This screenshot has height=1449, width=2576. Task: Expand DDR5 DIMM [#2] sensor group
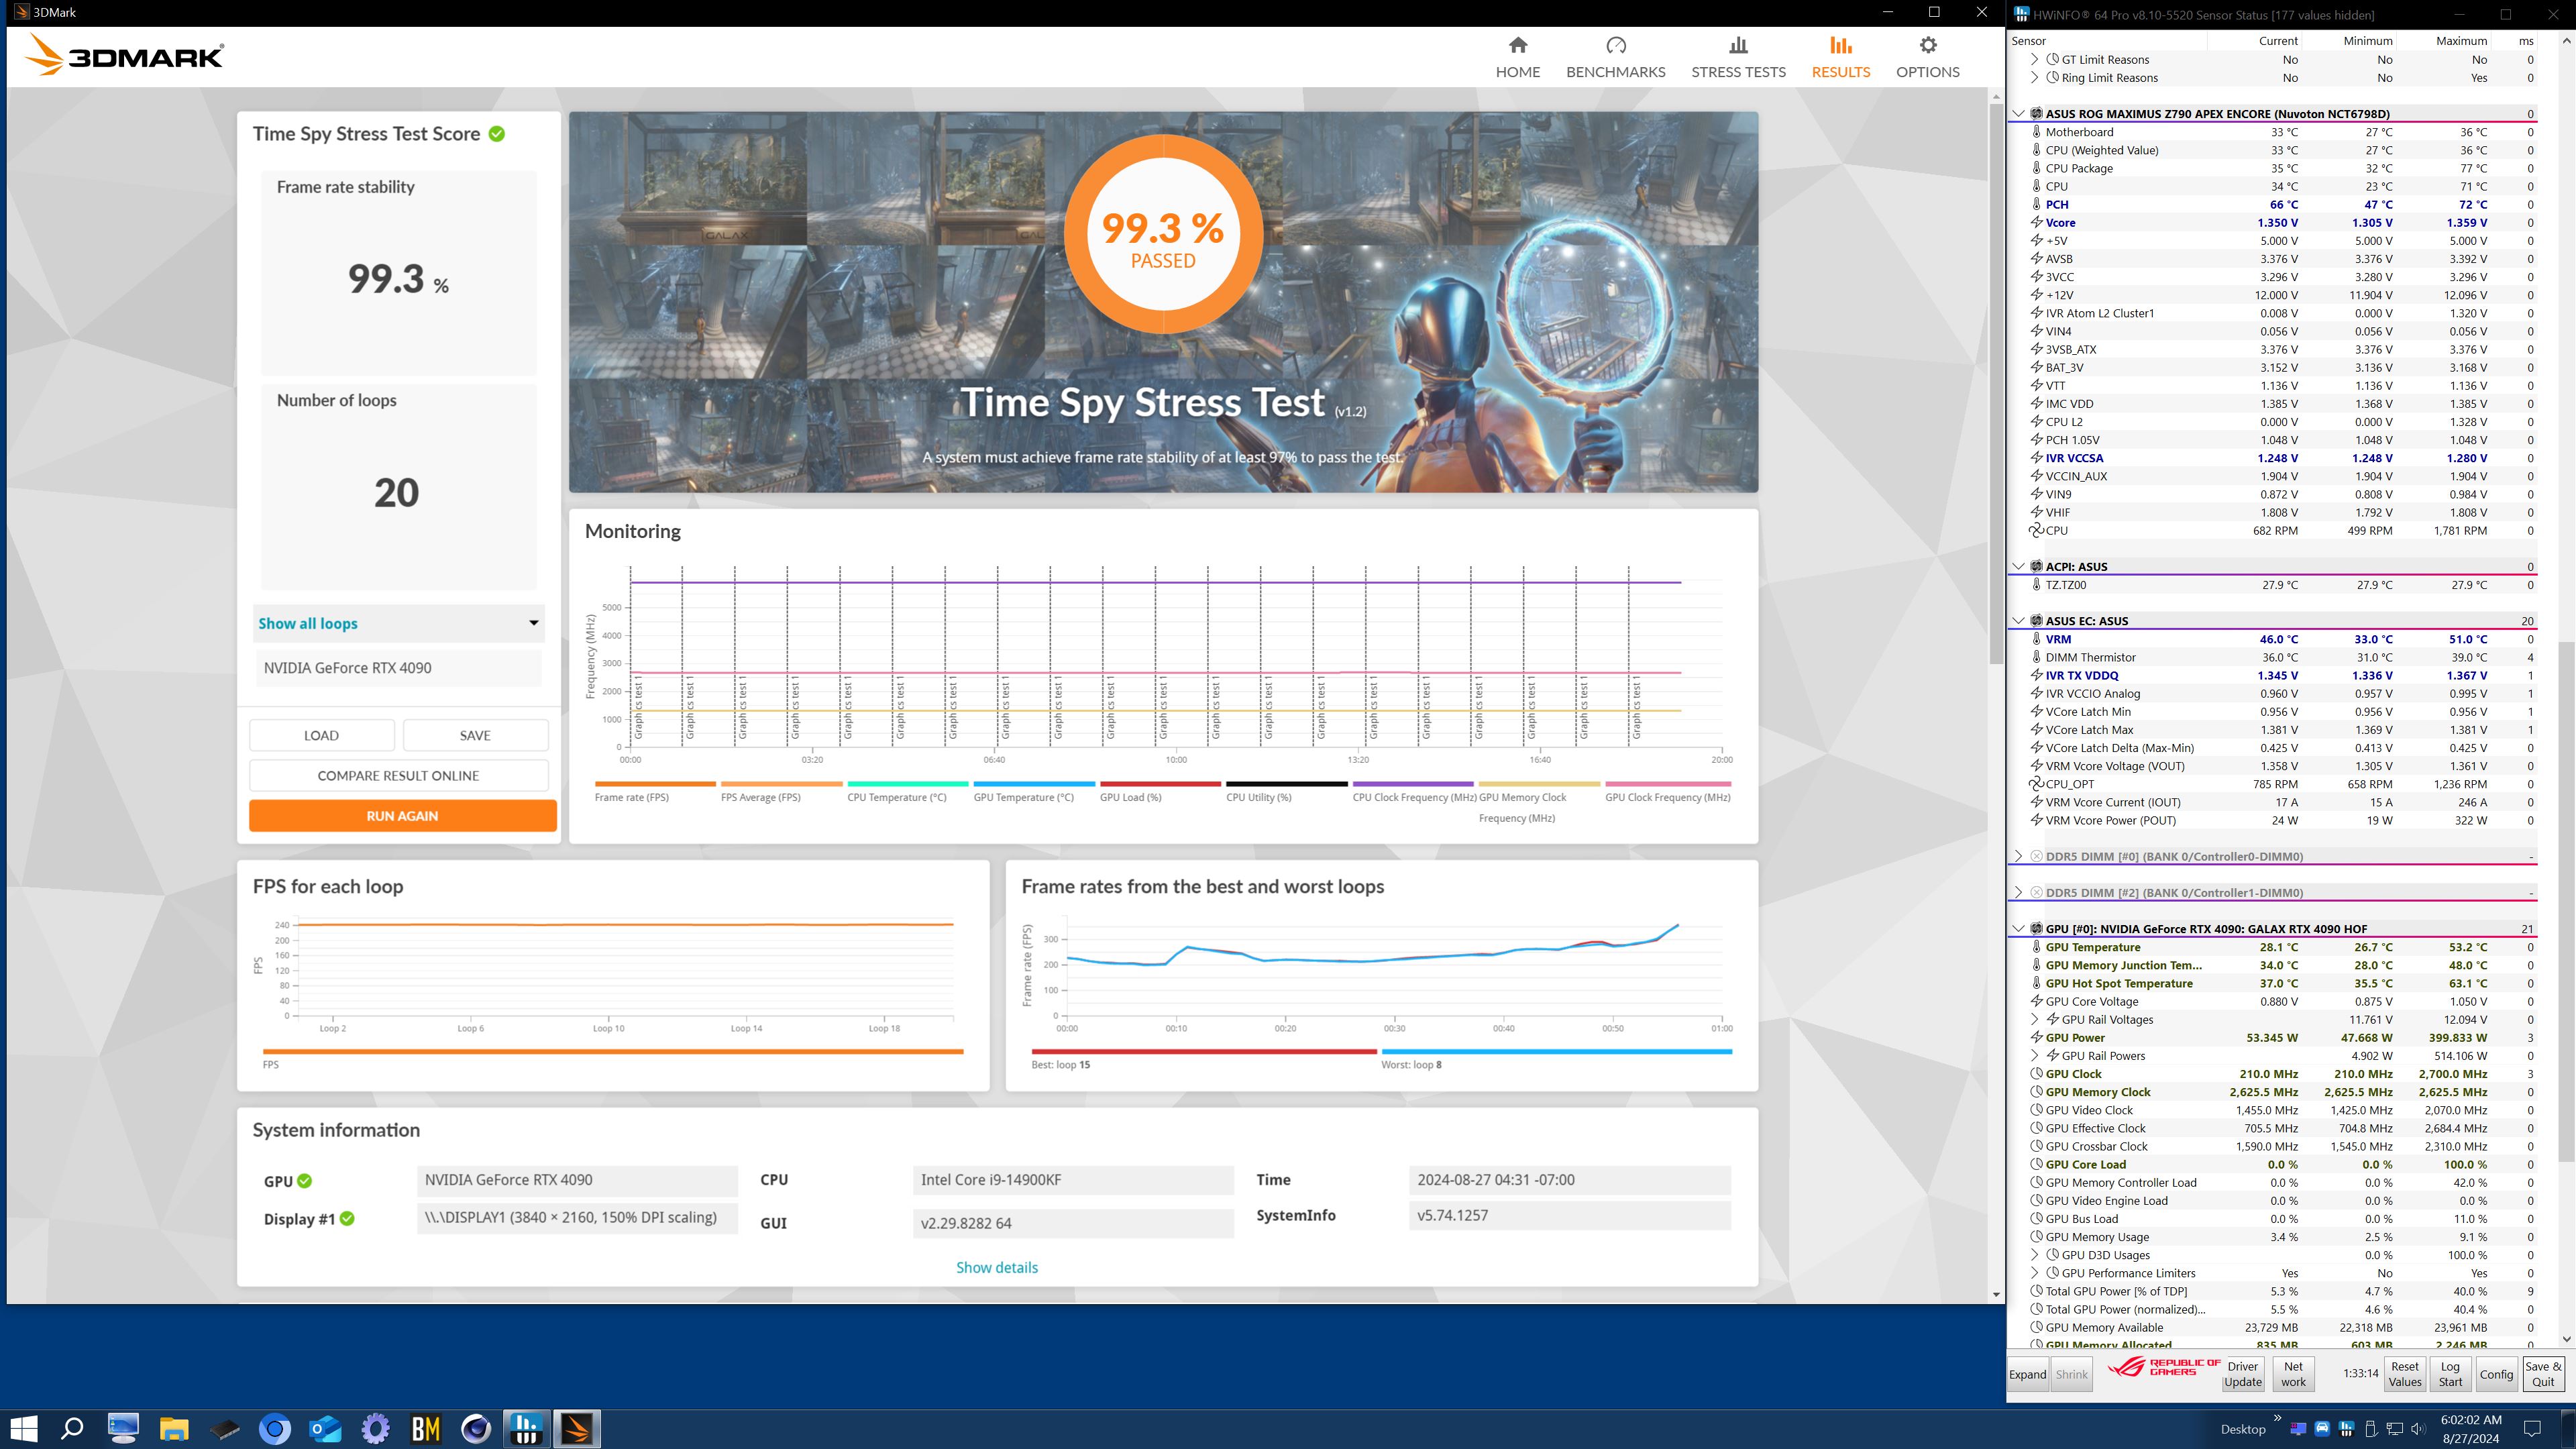pos(2018,892)
